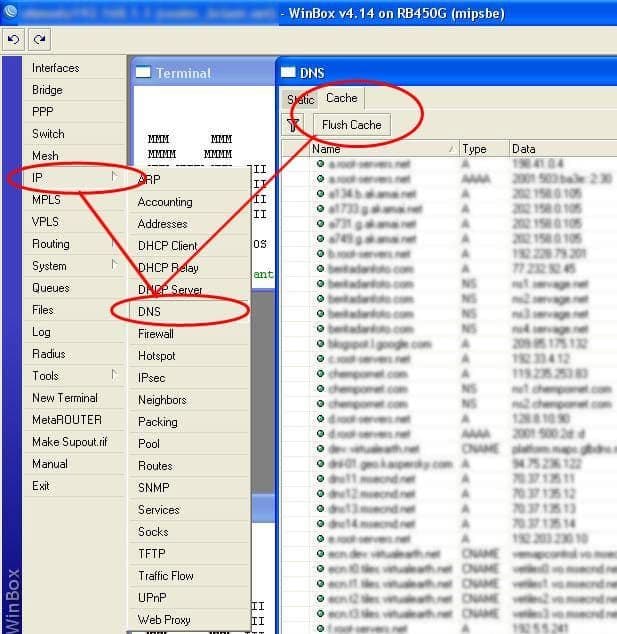Open the Mesh menu item
617x634 pixels.
(x=74, y=156)
